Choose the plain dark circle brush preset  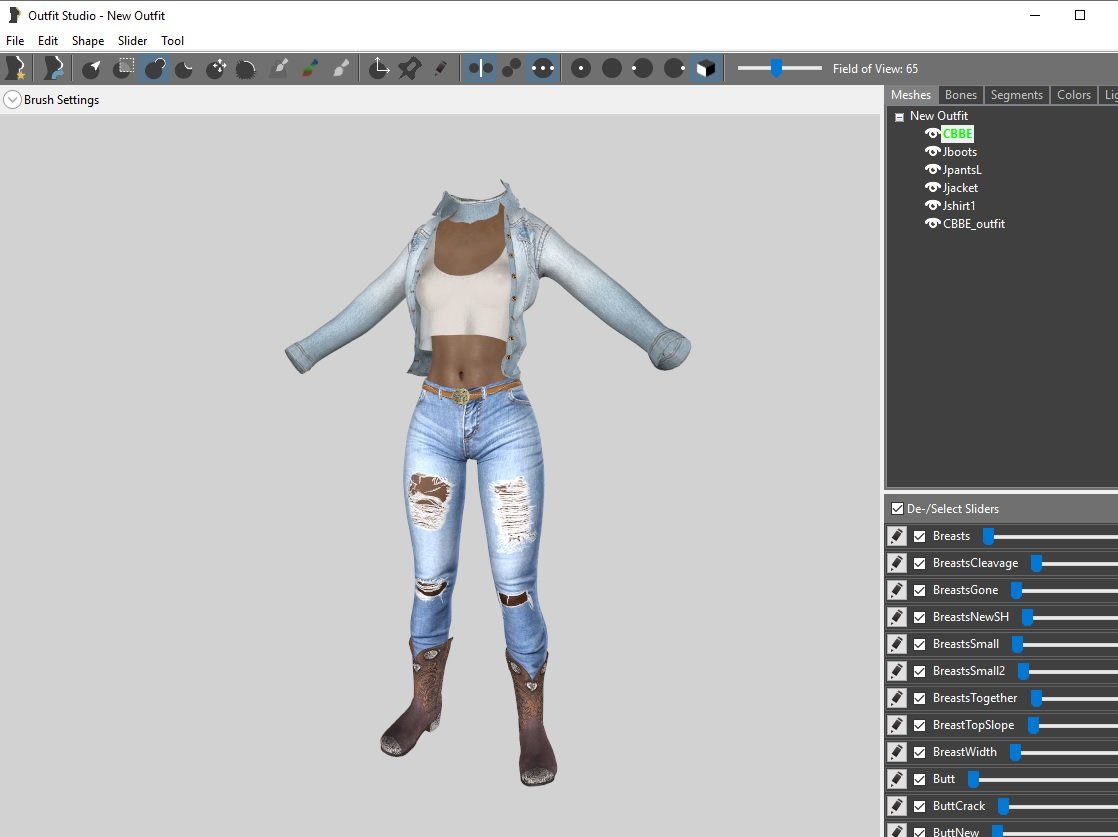tap(612, 68)
